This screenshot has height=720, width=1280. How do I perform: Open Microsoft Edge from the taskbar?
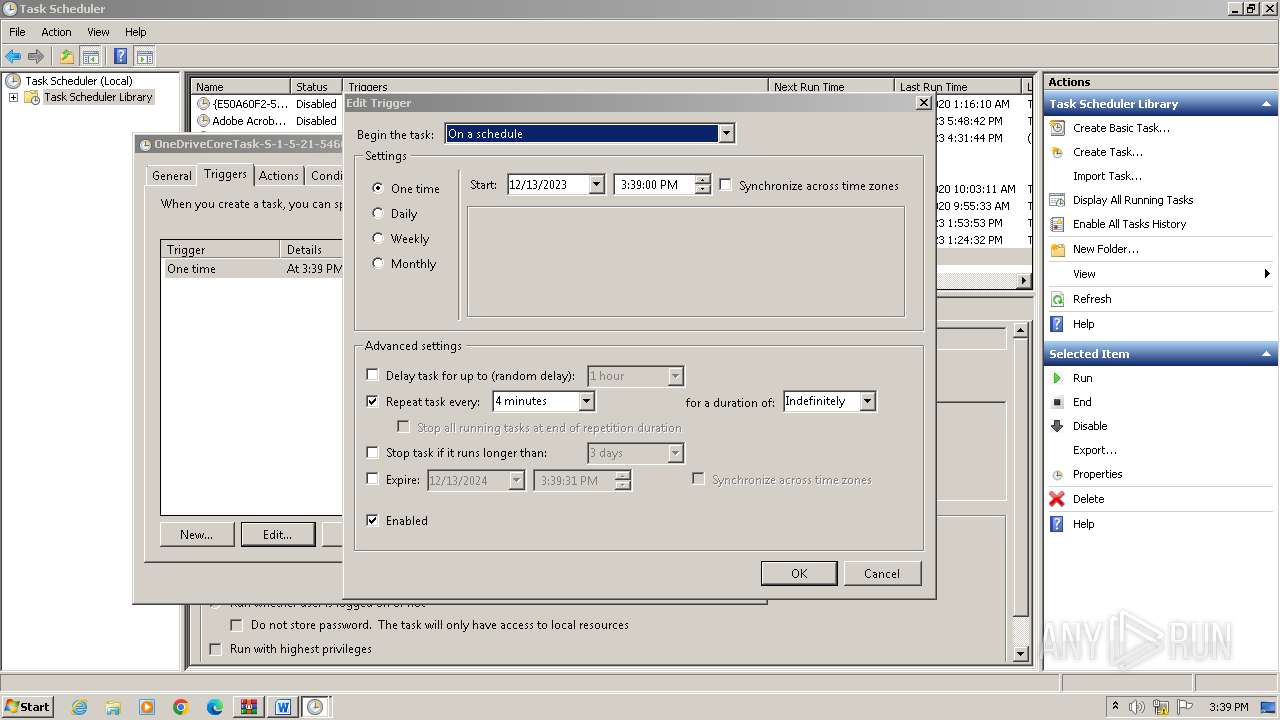pyautogui.click(x=215, y=707)
